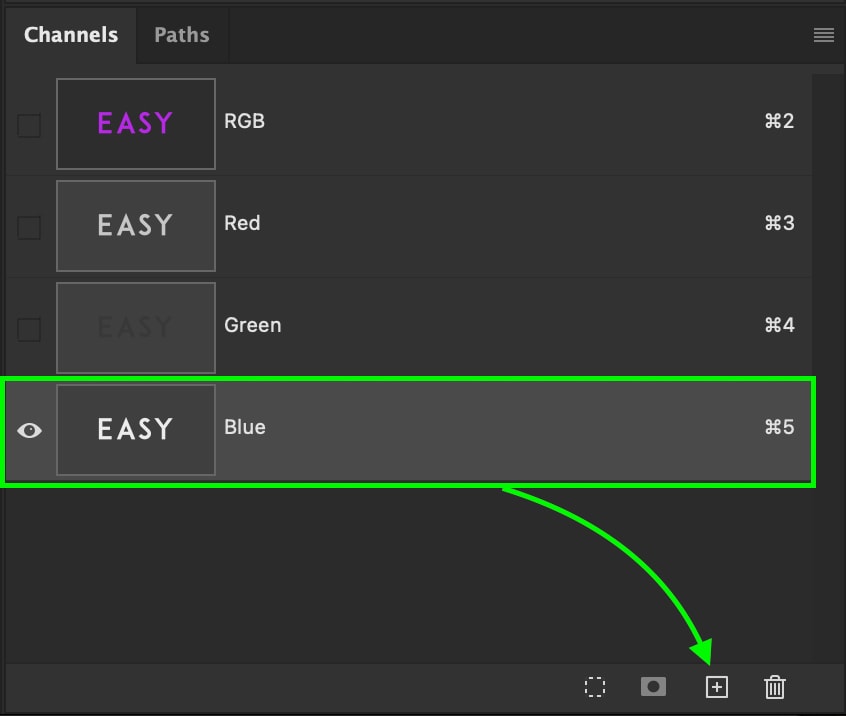Delete current channel with trash icon
The height and width of the screenshot is (716, 846).
775,687
